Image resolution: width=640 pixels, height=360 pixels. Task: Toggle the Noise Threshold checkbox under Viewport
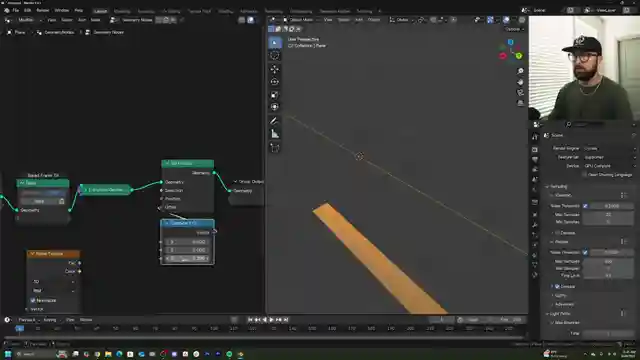(x=585, y=206)
